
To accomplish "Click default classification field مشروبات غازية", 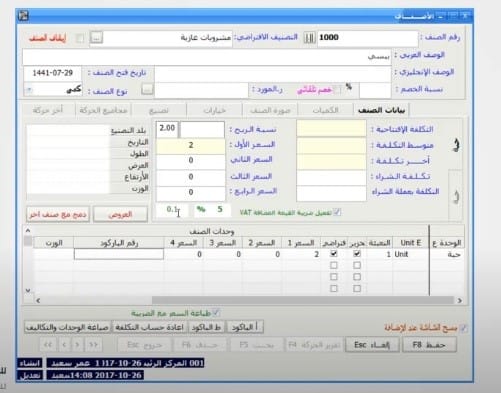I will (167, 38).
